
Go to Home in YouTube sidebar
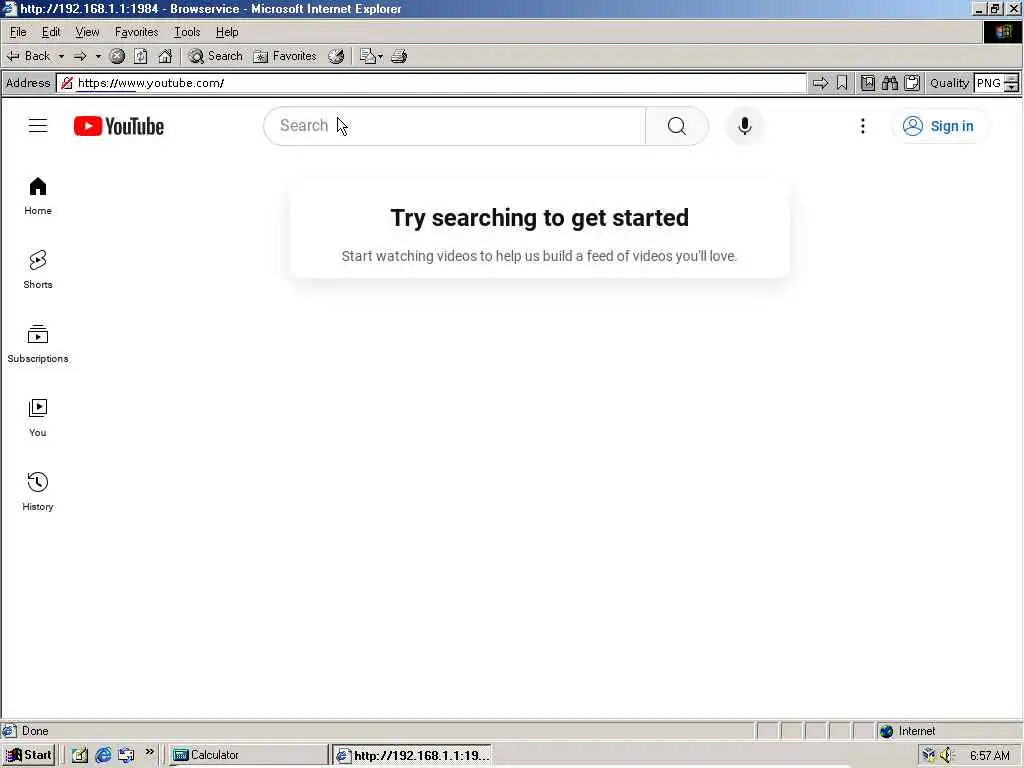coord(38,196)
